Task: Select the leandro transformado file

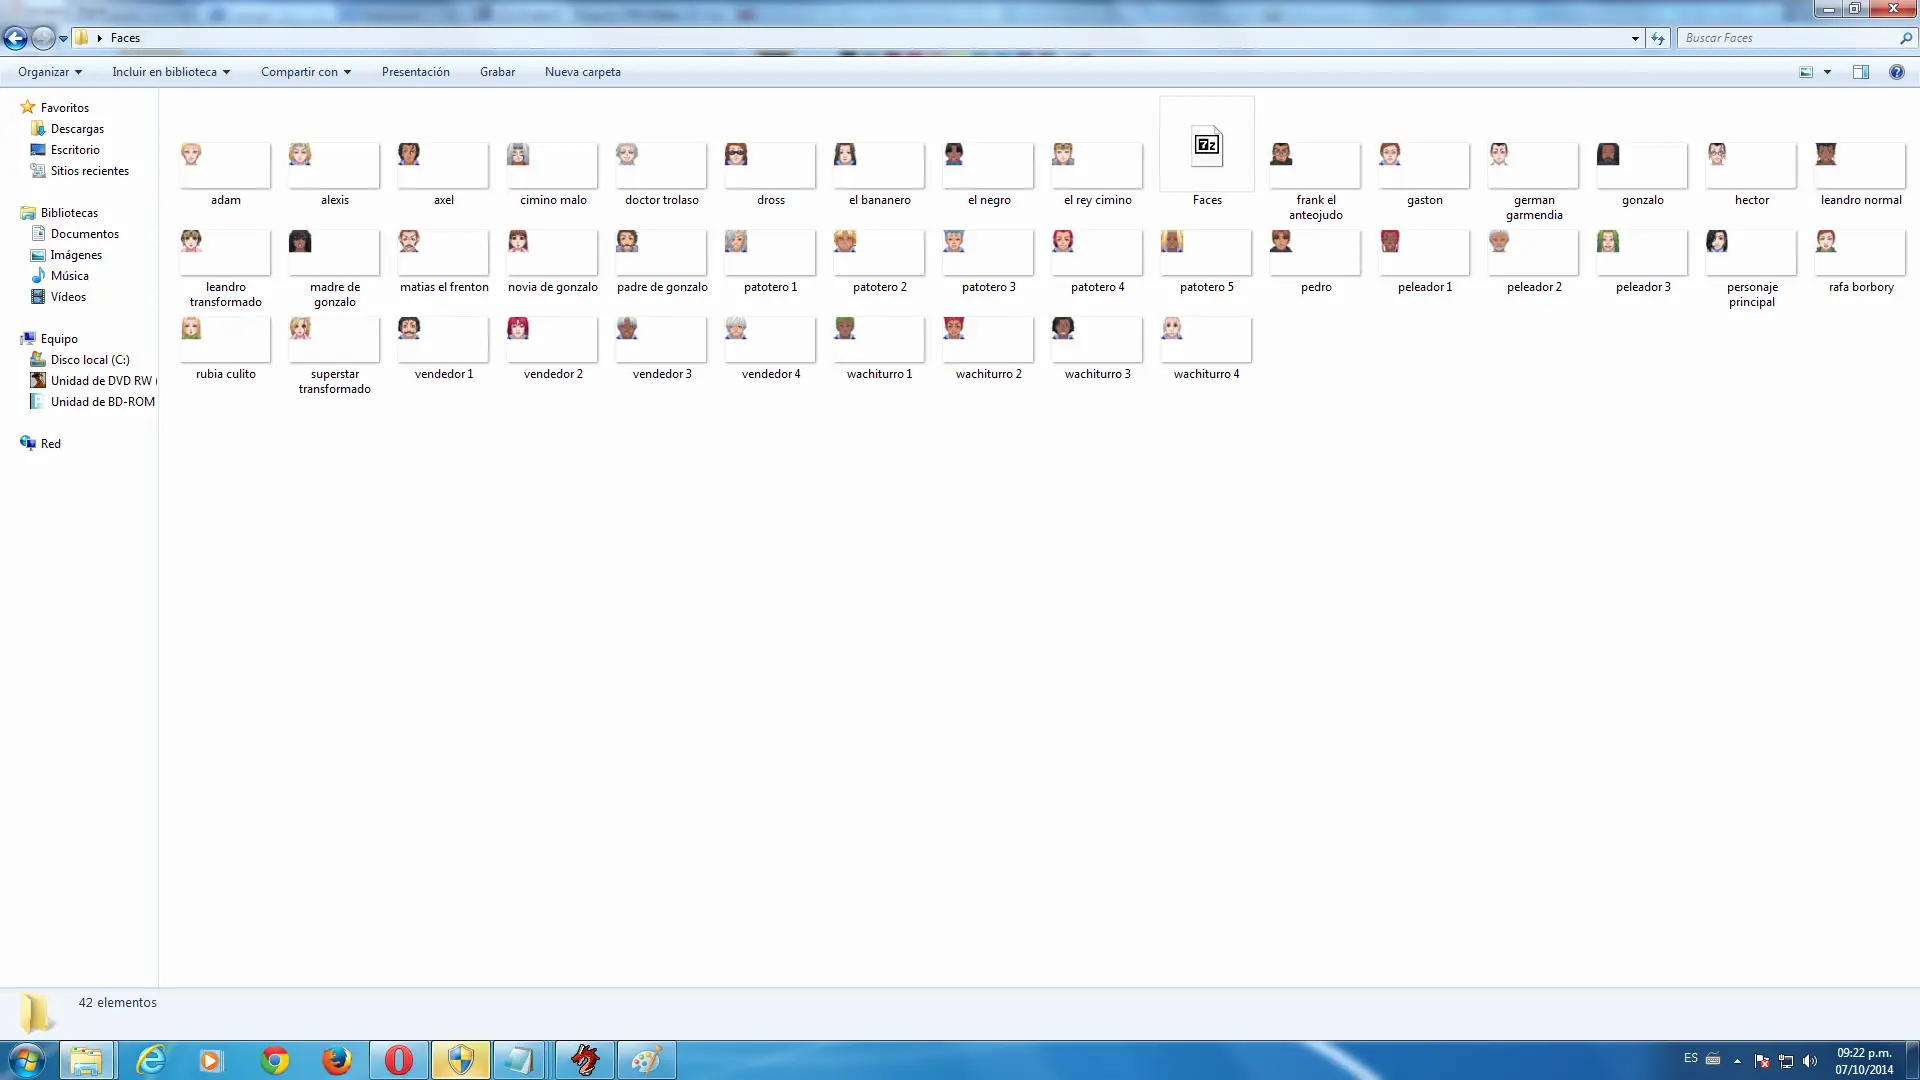Action: (226, 253)
